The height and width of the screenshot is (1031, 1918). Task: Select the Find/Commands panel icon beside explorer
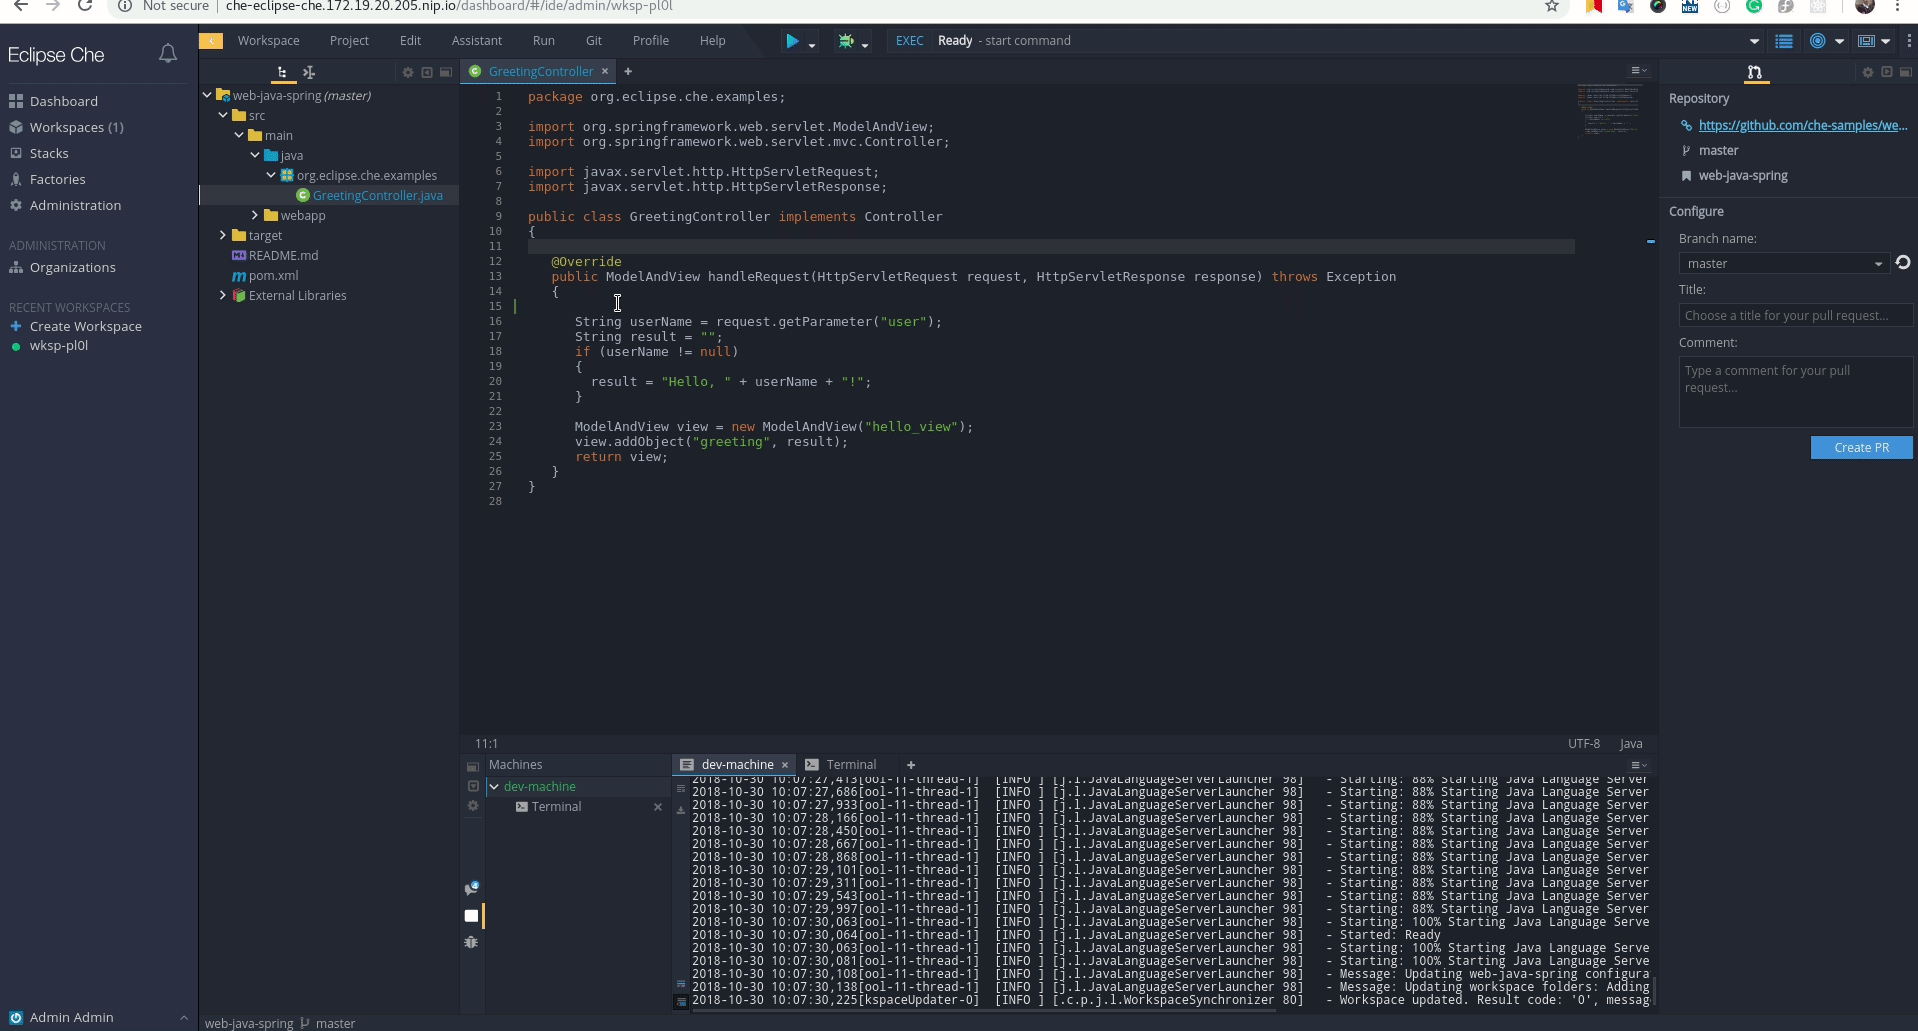click(x=309, y=72)
